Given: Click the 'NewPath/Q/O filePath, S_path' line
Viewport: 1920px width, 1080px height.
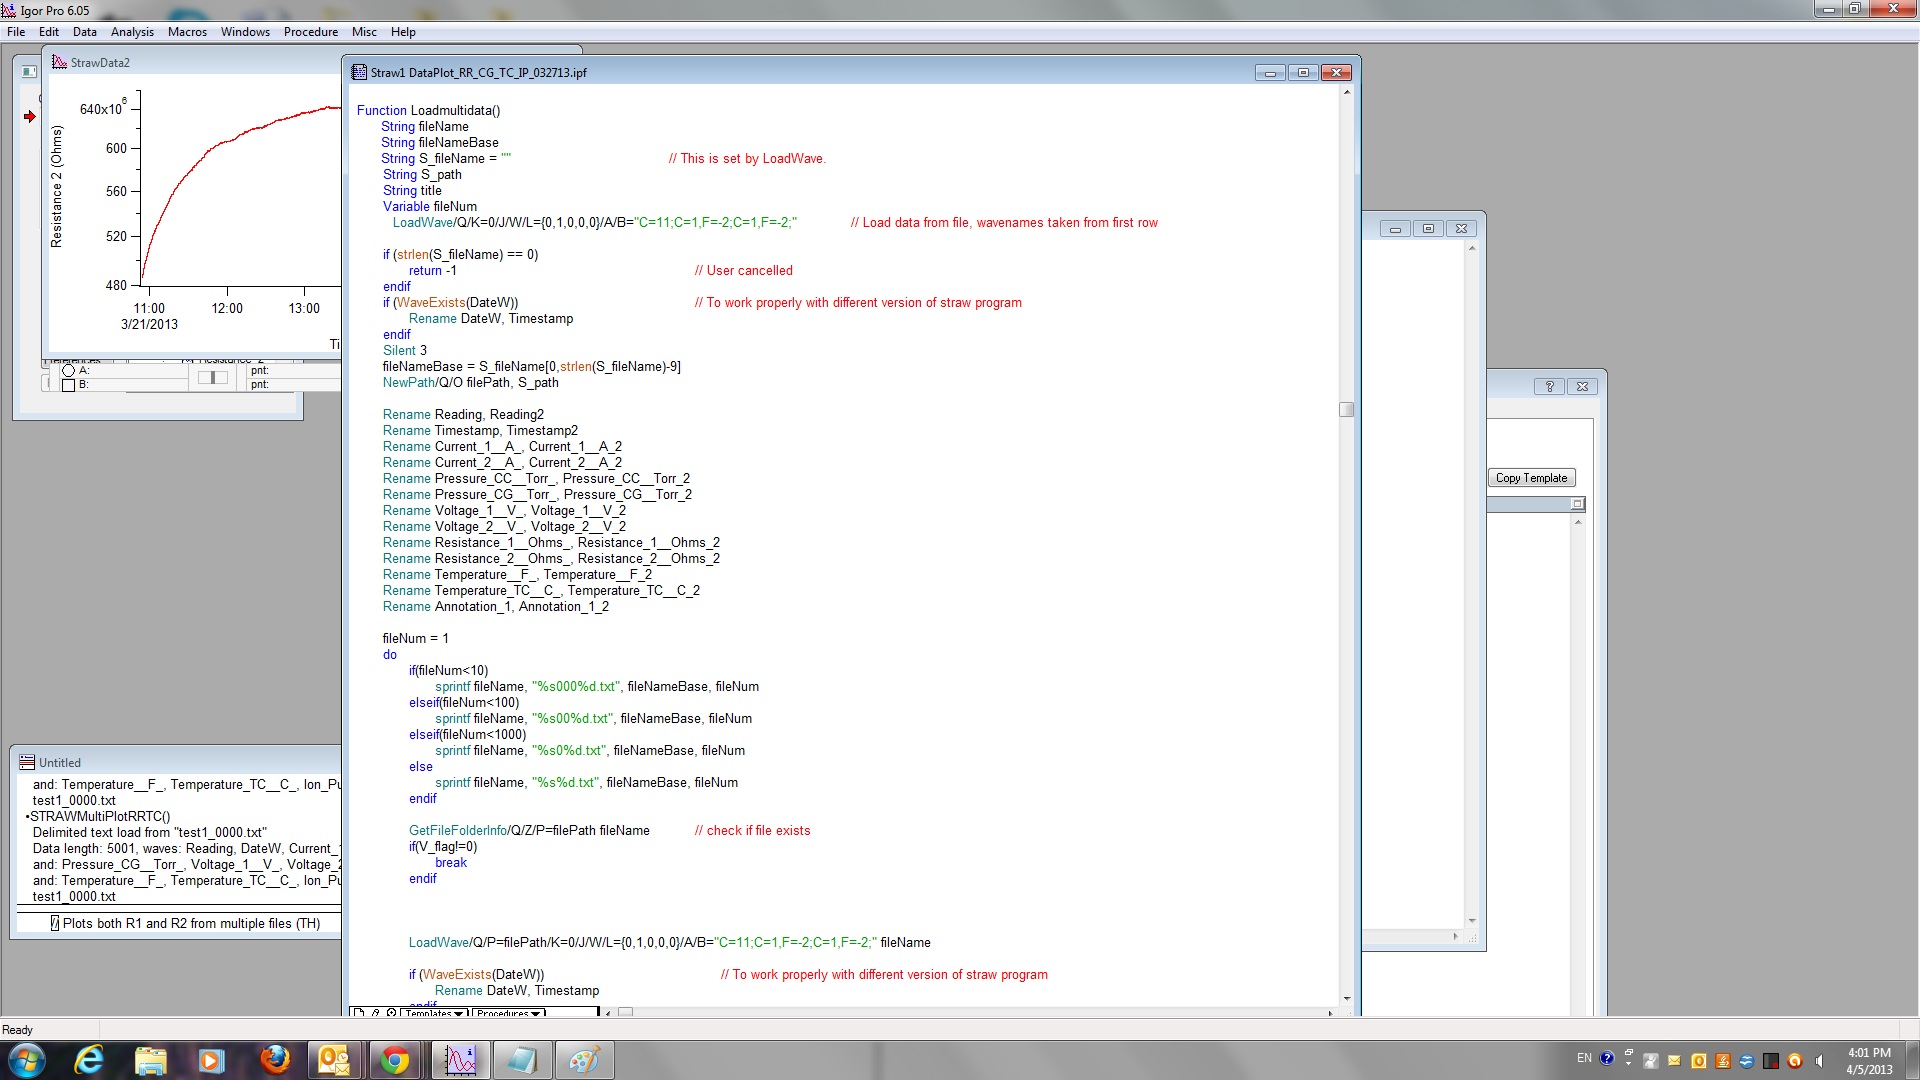Looking at the screenshot, I should pyautogui.click(x=470, y=382).
